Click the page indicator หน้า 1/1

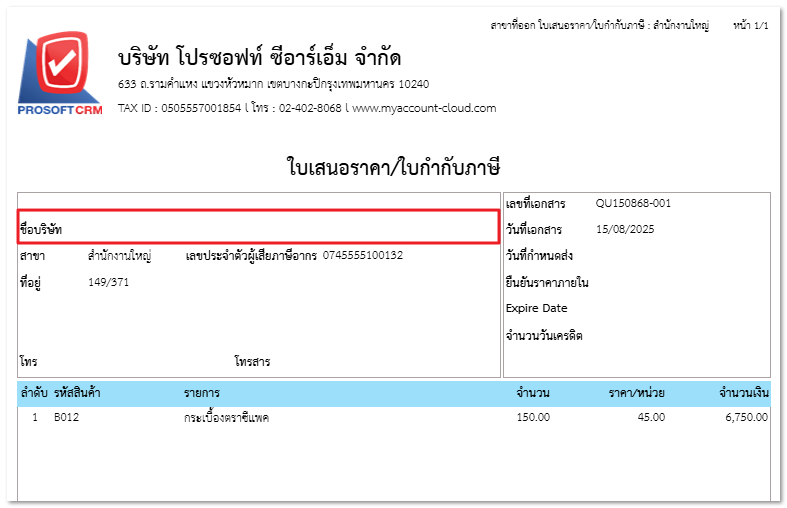[x=750, y=24]
